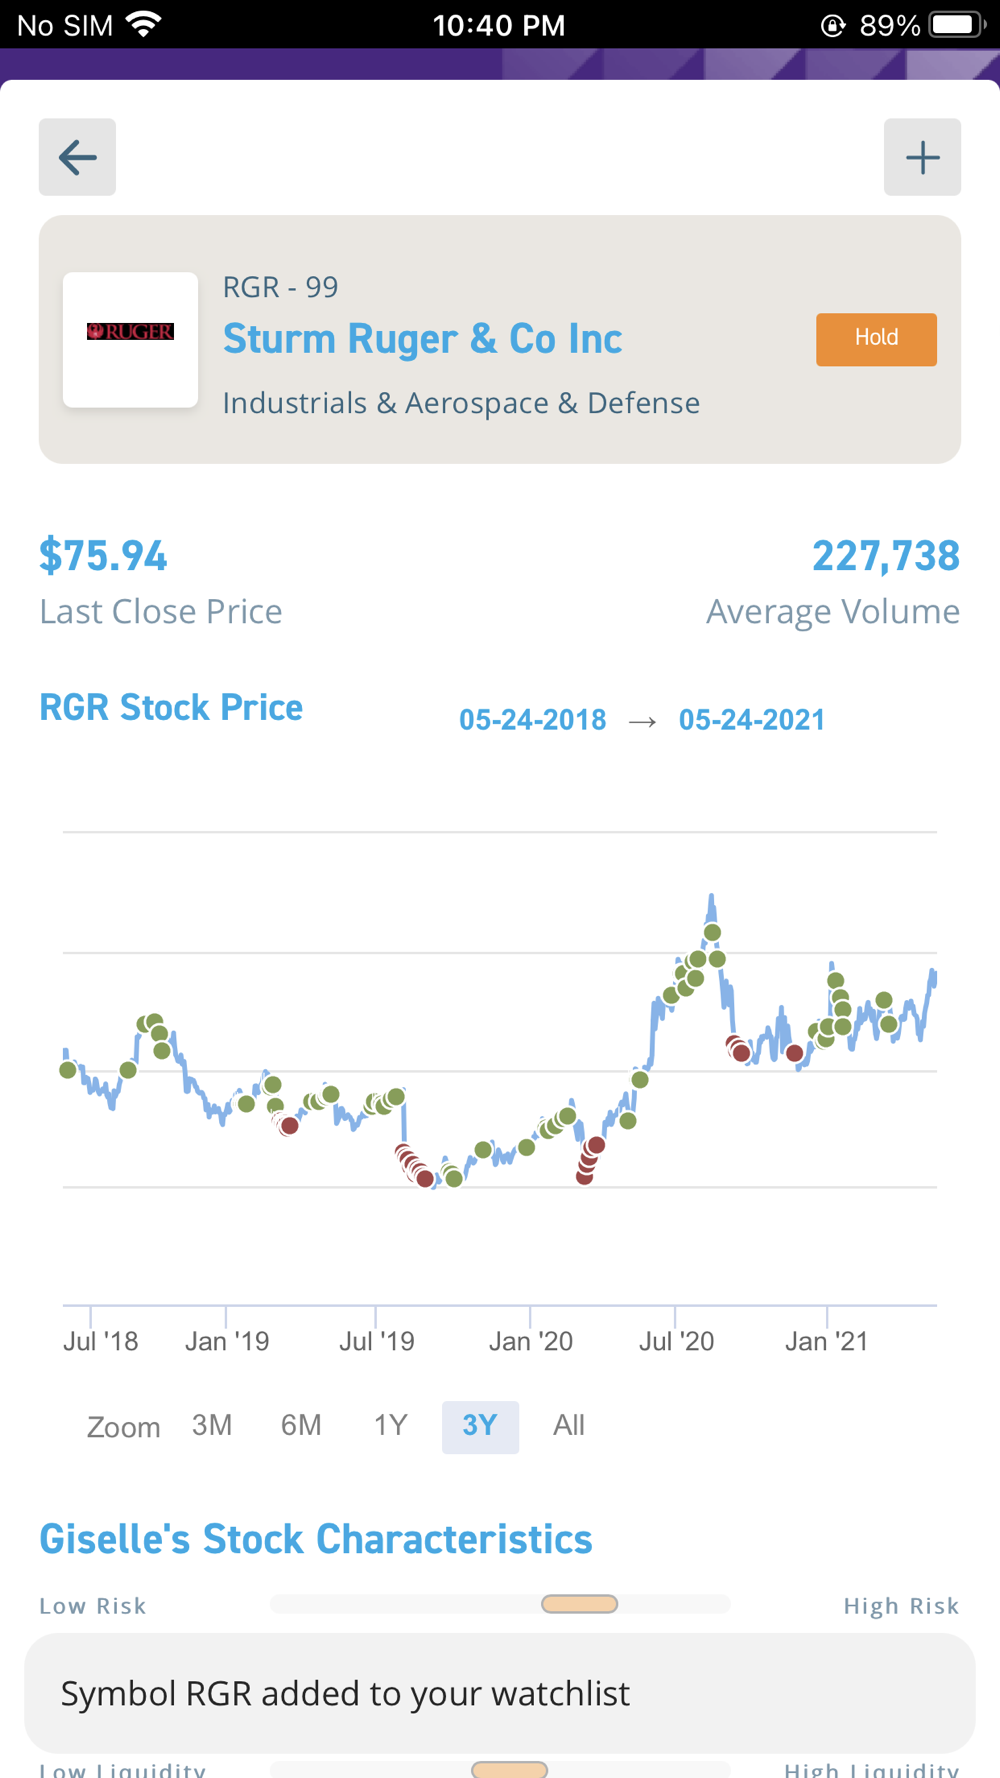Image resolution: width=1000 pixels, height=1778 pixels.
Task: Tap the end date 05-24-2021
Action: coord(752,720)
